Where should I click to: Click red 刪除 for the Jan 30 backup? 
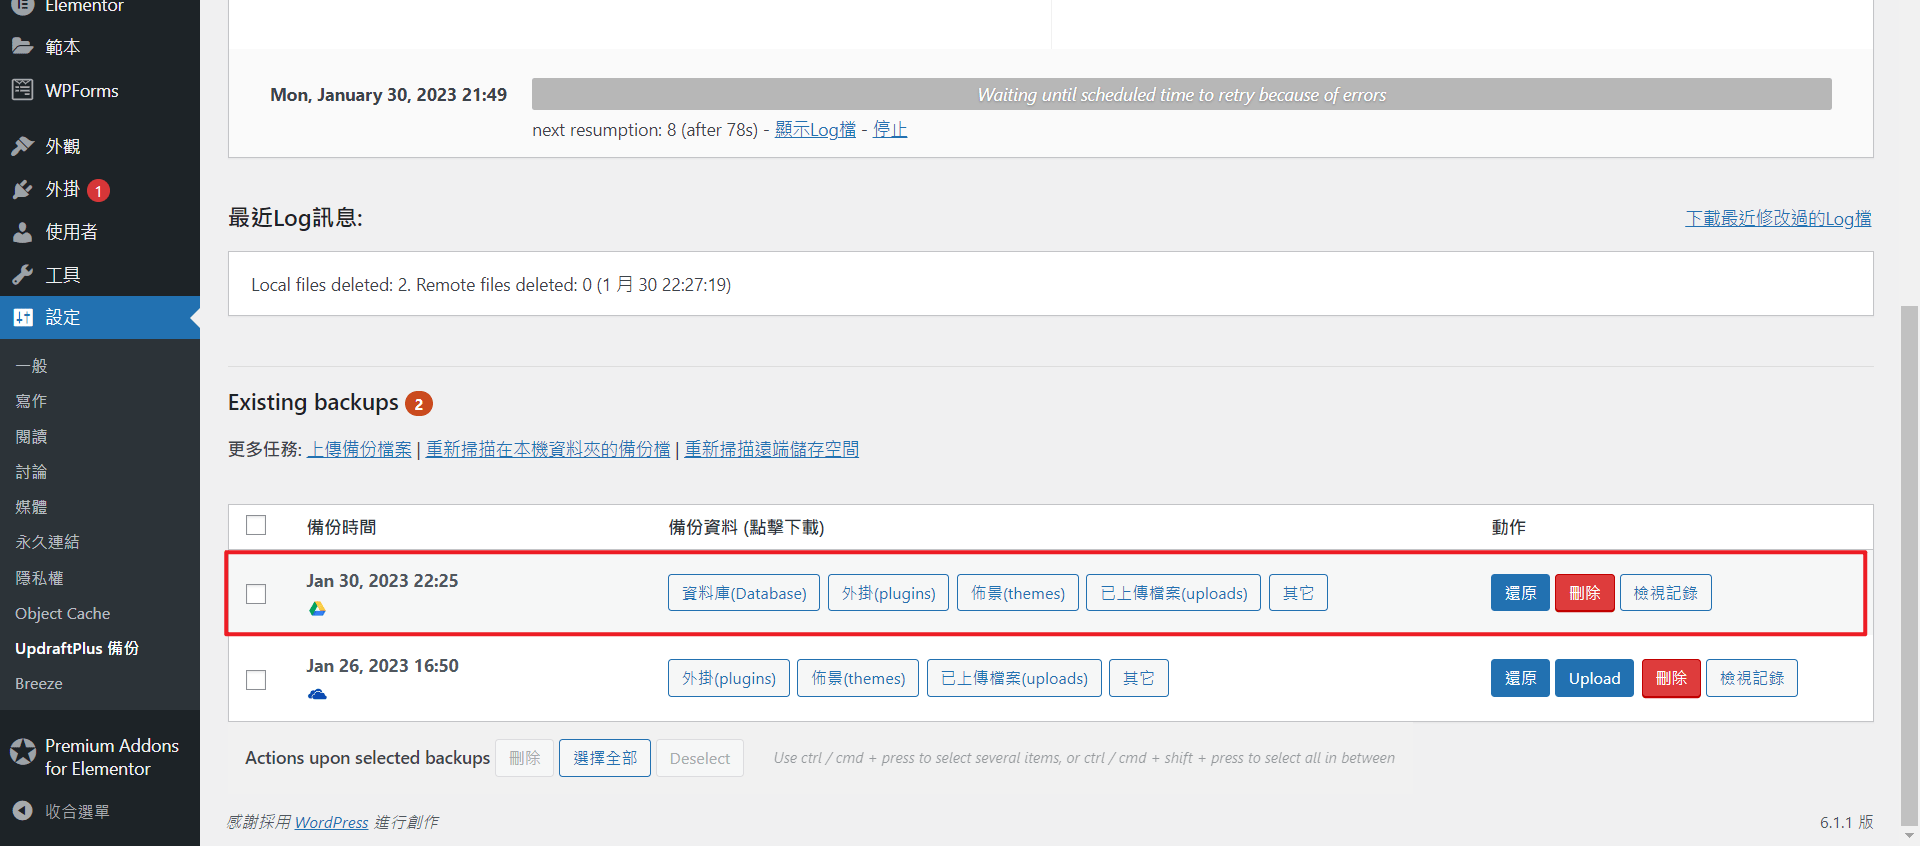click(x=1584, y=593)
